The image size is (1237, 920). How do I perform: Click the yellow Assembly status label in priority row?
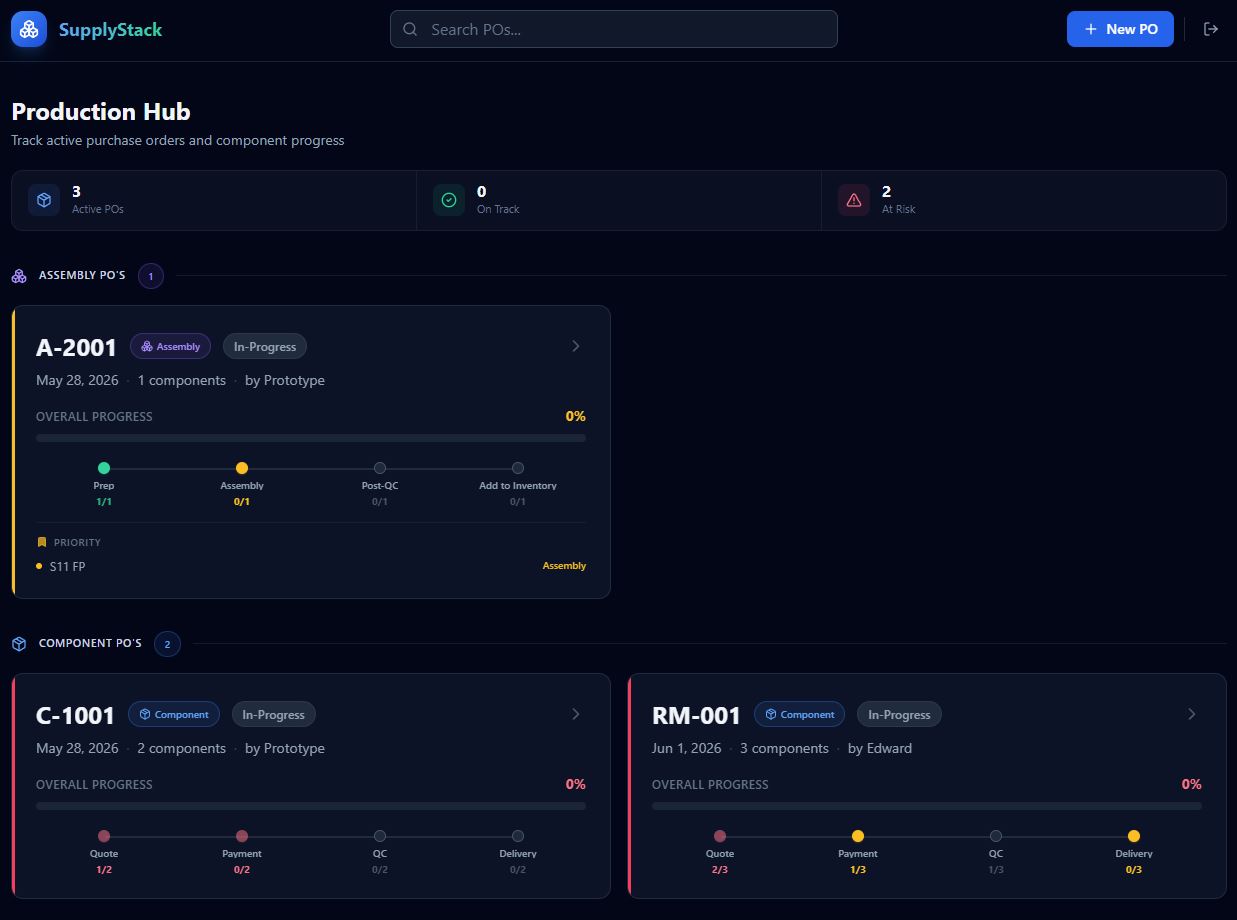click(564, 566)
